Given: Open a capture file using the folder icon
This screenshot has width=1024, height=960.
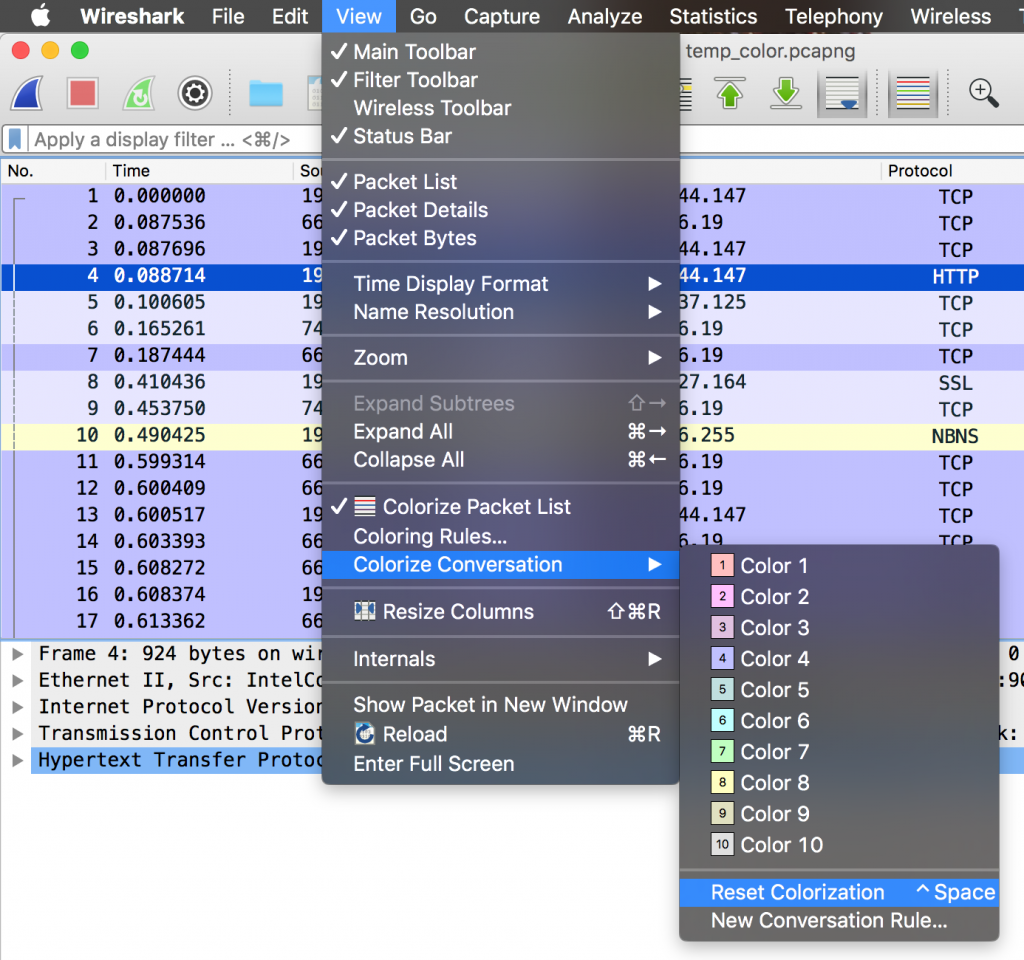Looking at the screenshot, I should [x=264, y=93].
